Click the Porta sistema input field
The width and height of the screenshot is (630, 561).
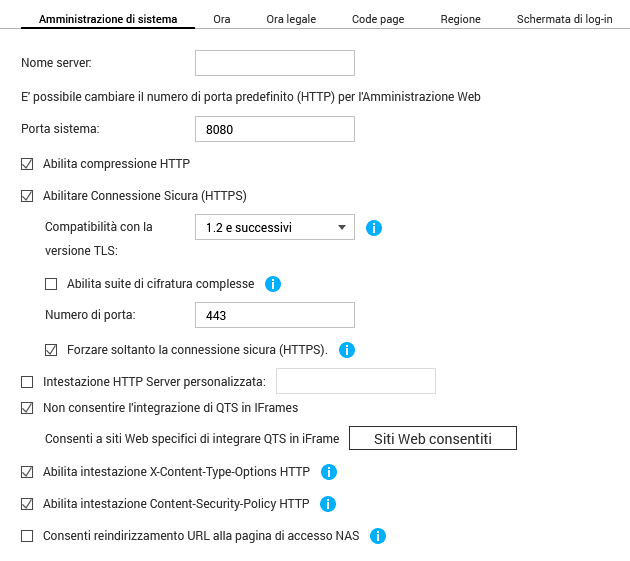(x=275, y=129)
